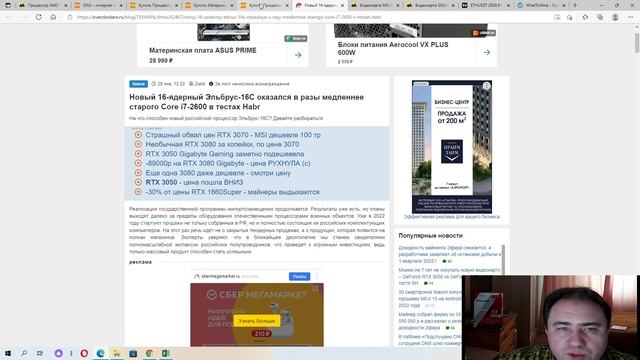This screenshot has height=360, width=640.
Task: Open Windows Start menu
Action: click(x=8, y=353)
